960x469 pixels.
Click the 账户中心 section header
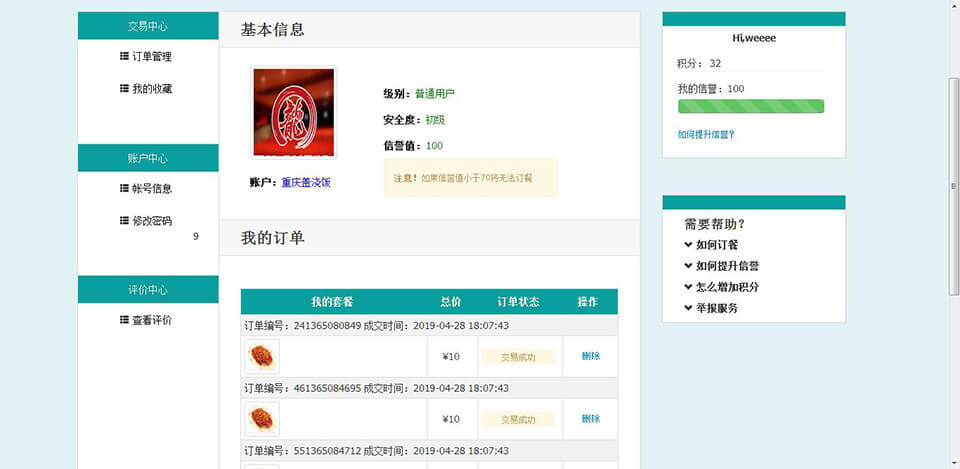(148, 158)
